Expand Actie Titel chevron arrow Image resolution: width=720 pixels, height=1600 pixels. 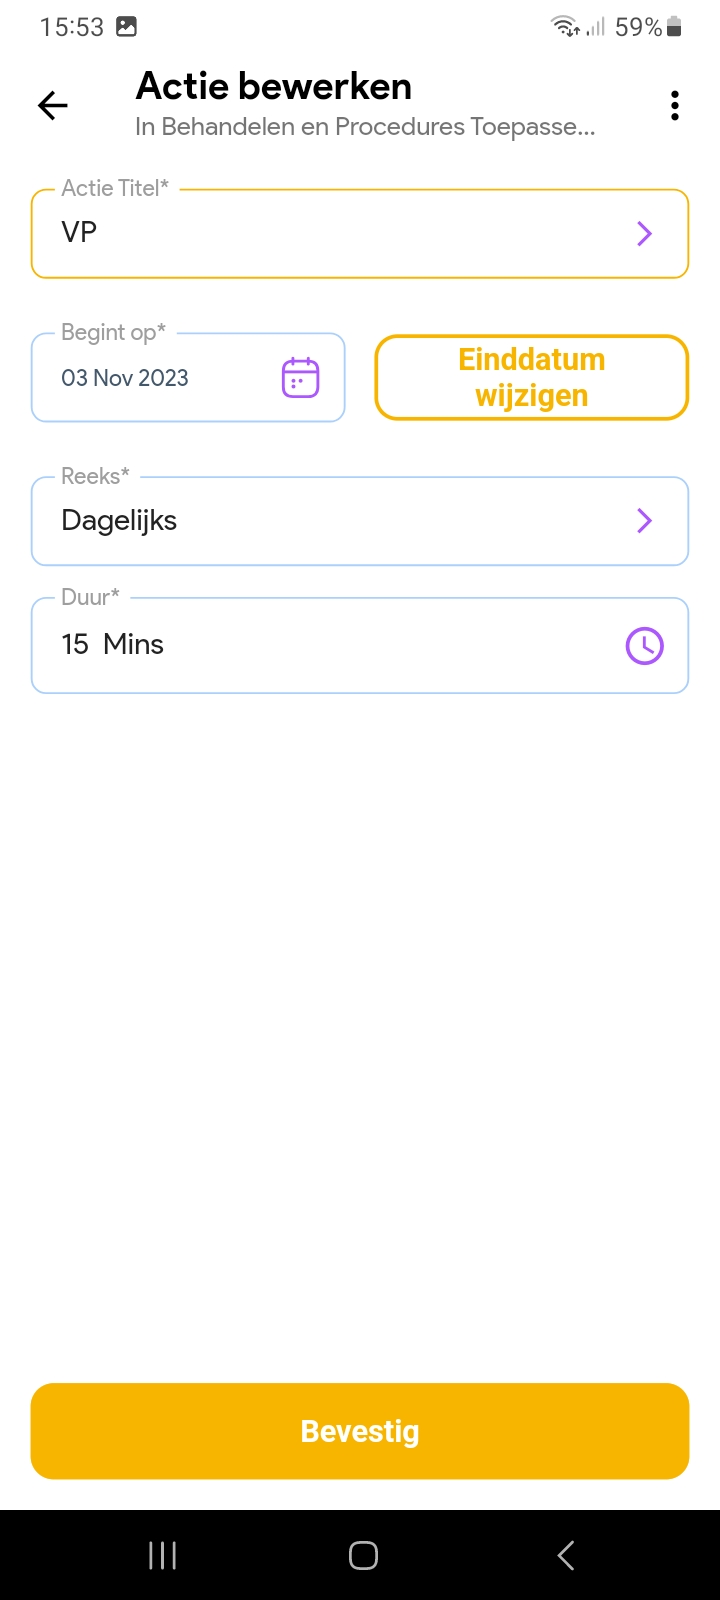tap(645, 234)
